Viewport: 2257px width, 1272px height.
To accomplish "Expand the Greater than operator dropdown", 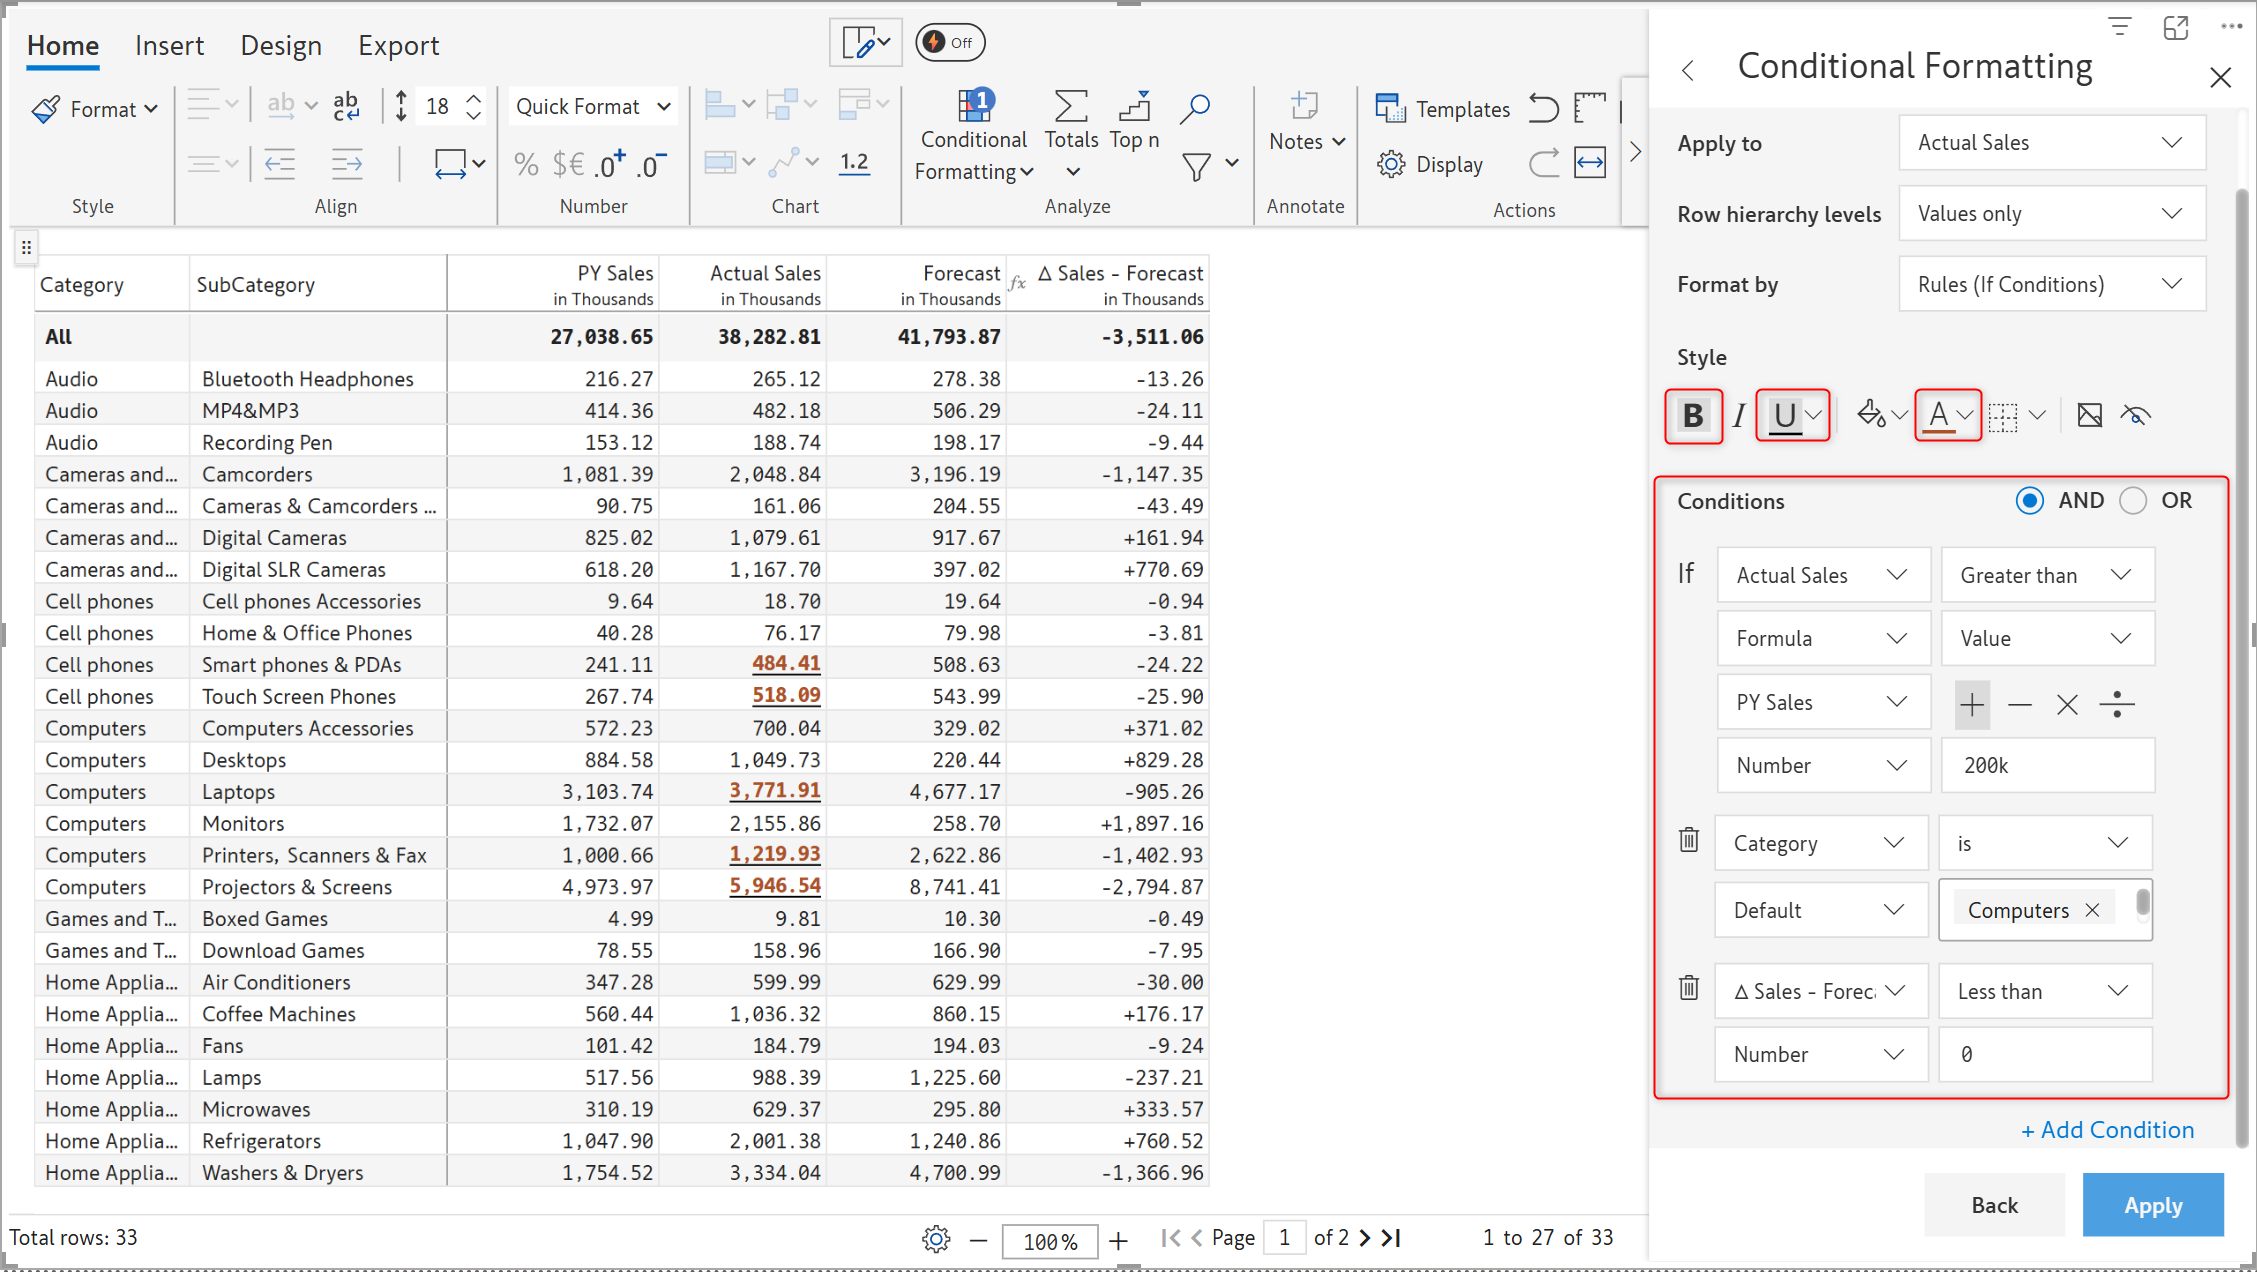I will (2046, 575).
